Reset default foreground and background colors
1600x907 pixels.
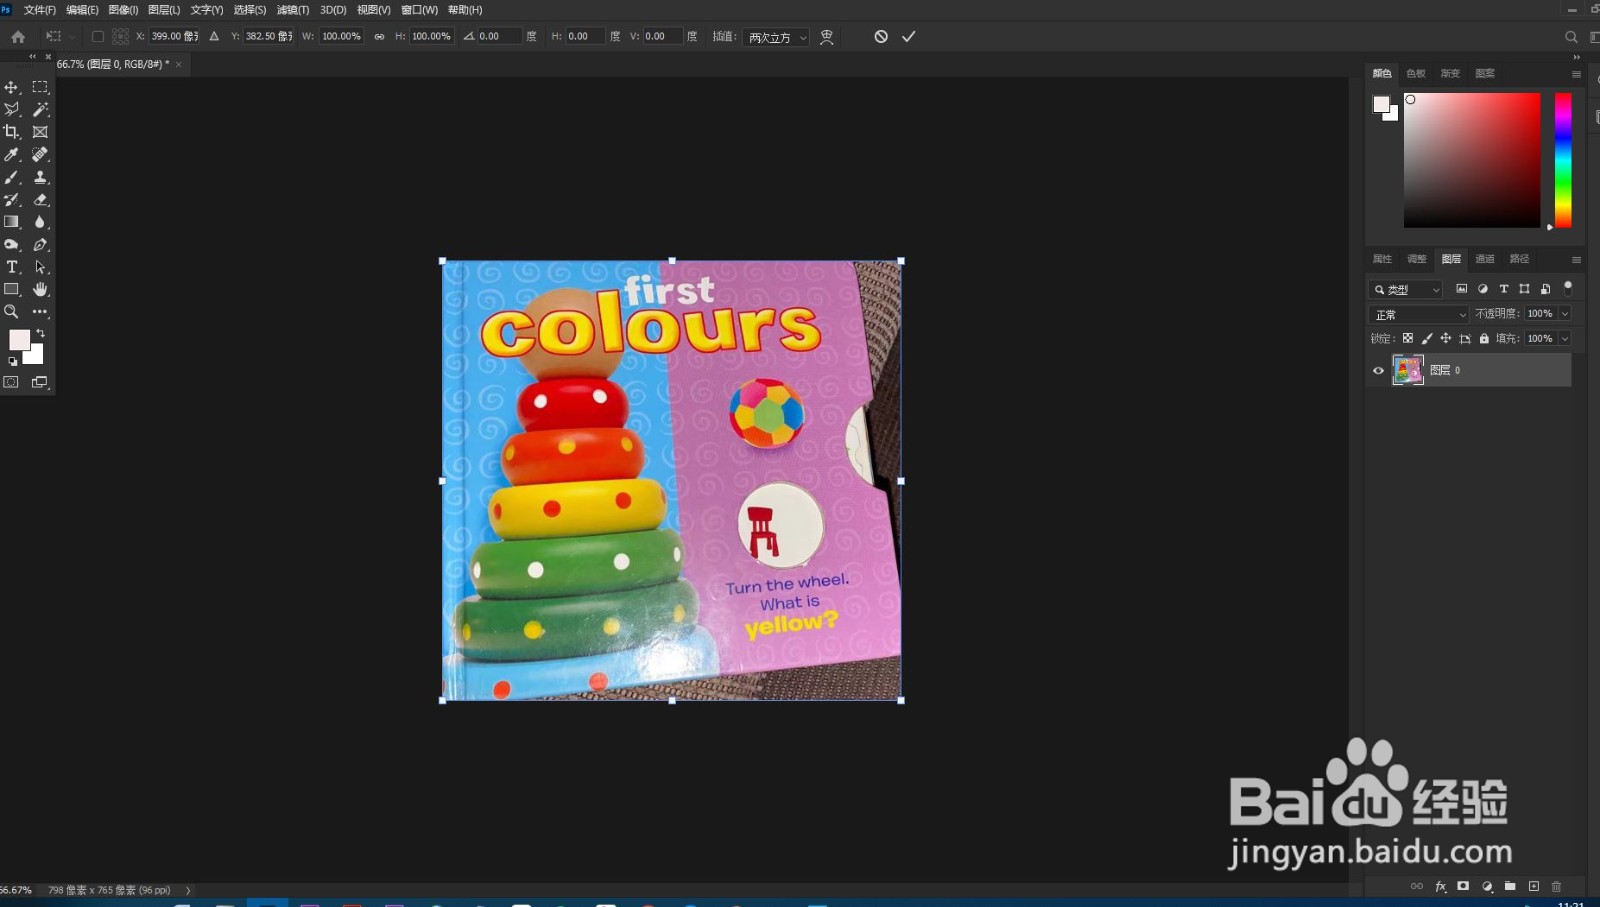[x=13, y=362]
